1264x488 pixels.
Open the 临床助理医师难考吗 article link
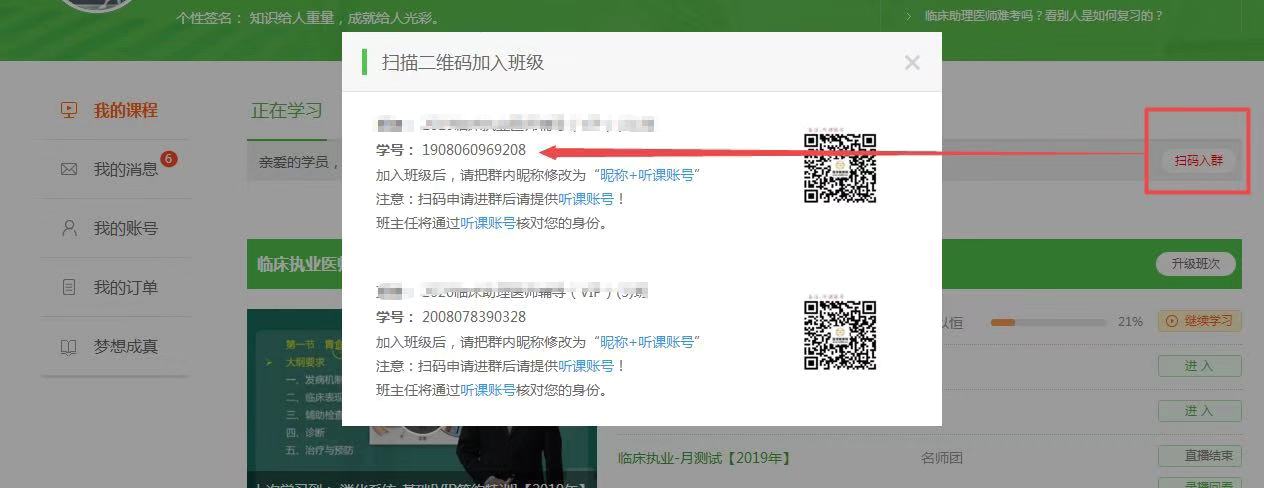1043,16
